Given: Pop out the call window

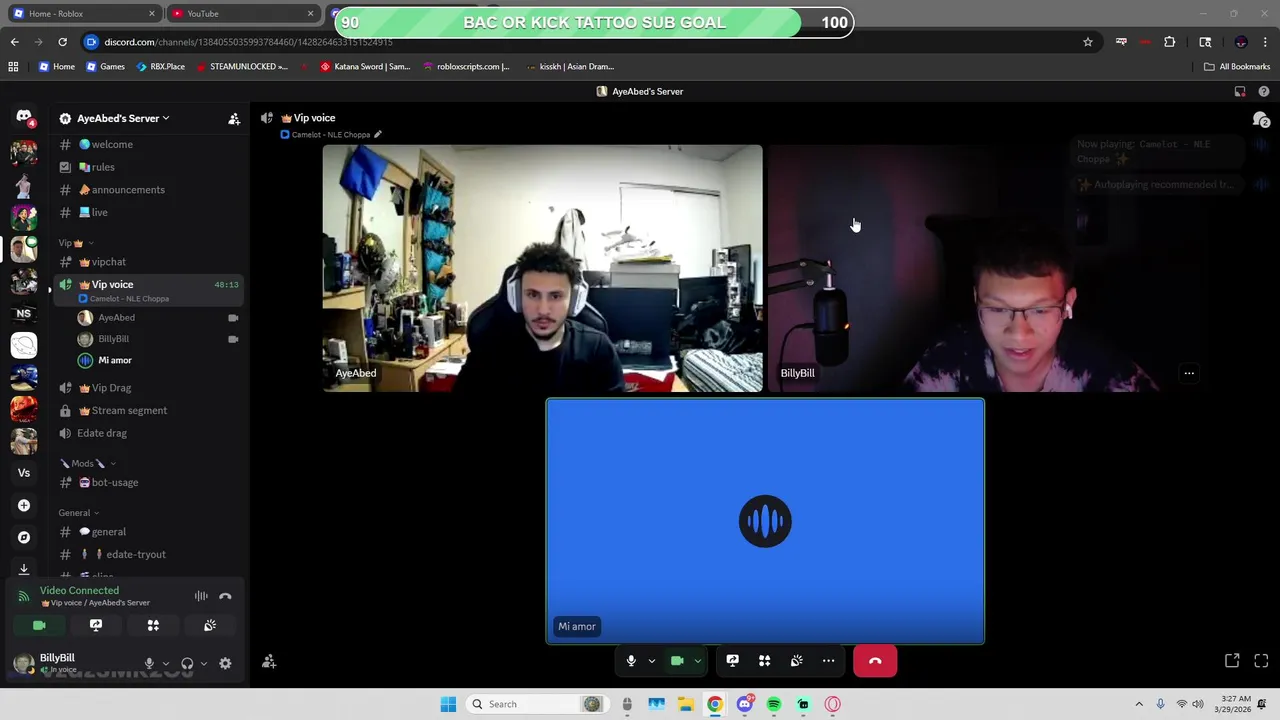Looking at the screenshot, I should point(1232,661).
